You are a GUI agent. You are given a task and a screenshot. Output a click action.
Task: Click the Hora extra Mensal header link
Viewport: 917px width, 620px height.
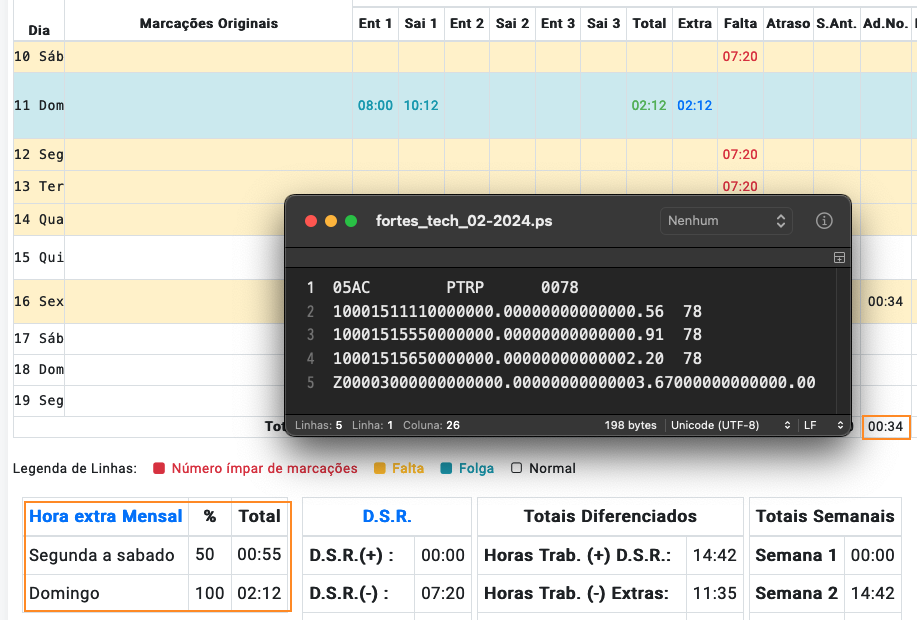click(x=106, y=516)
